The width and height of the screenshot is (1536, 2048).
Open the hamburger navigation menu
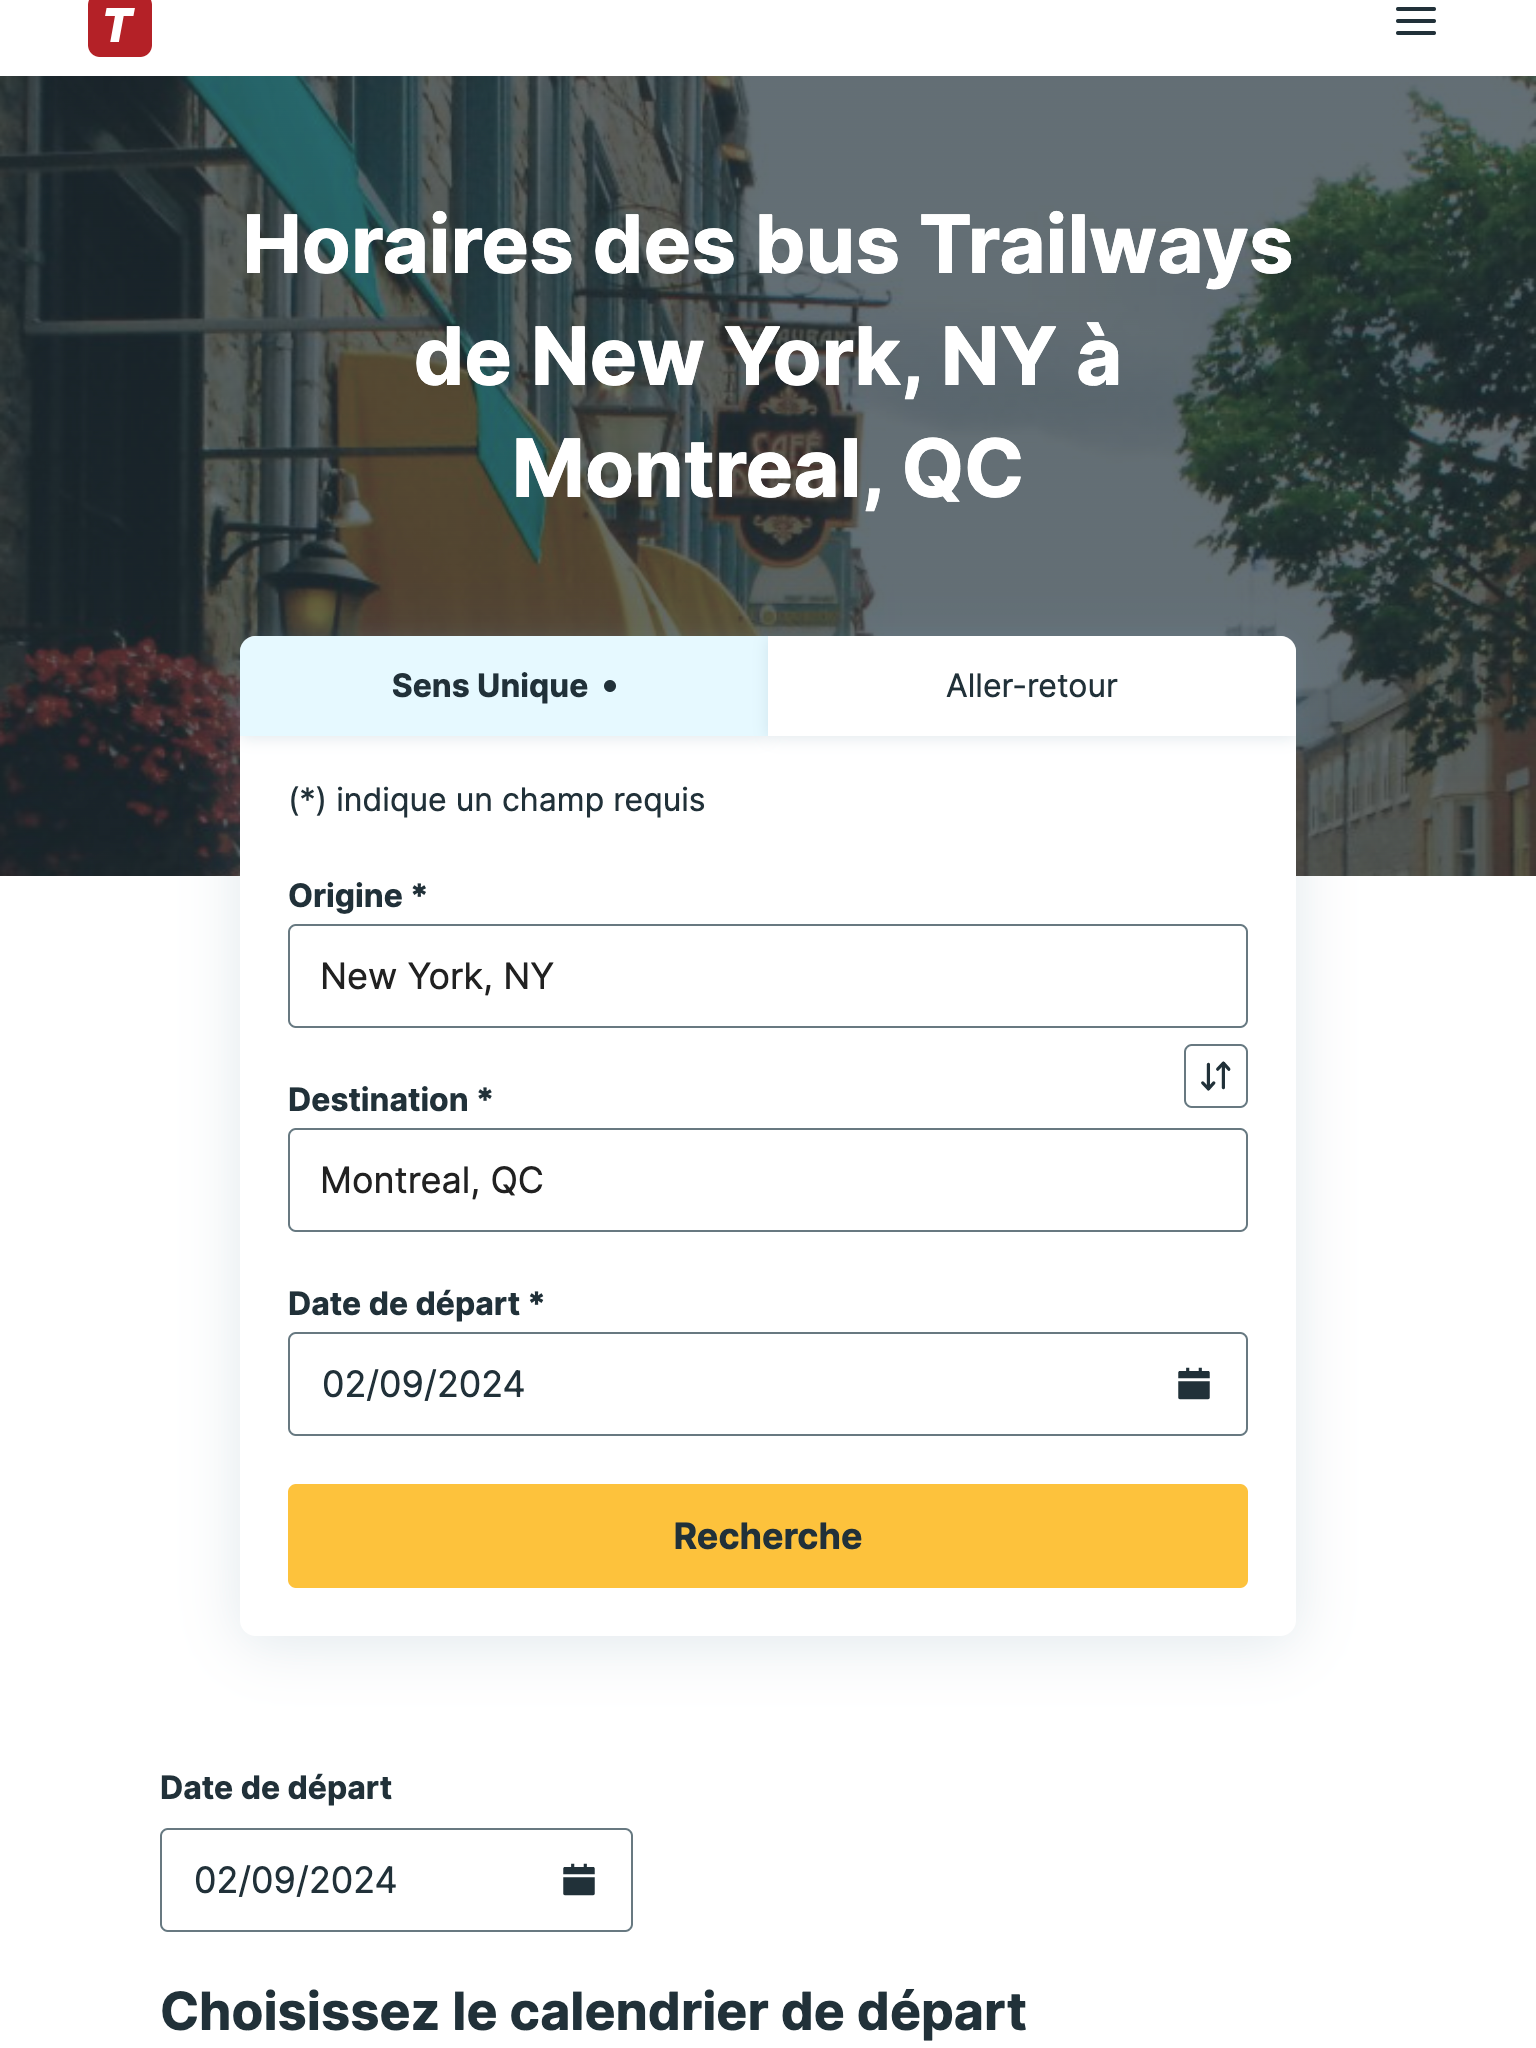tap(1415, 21)
